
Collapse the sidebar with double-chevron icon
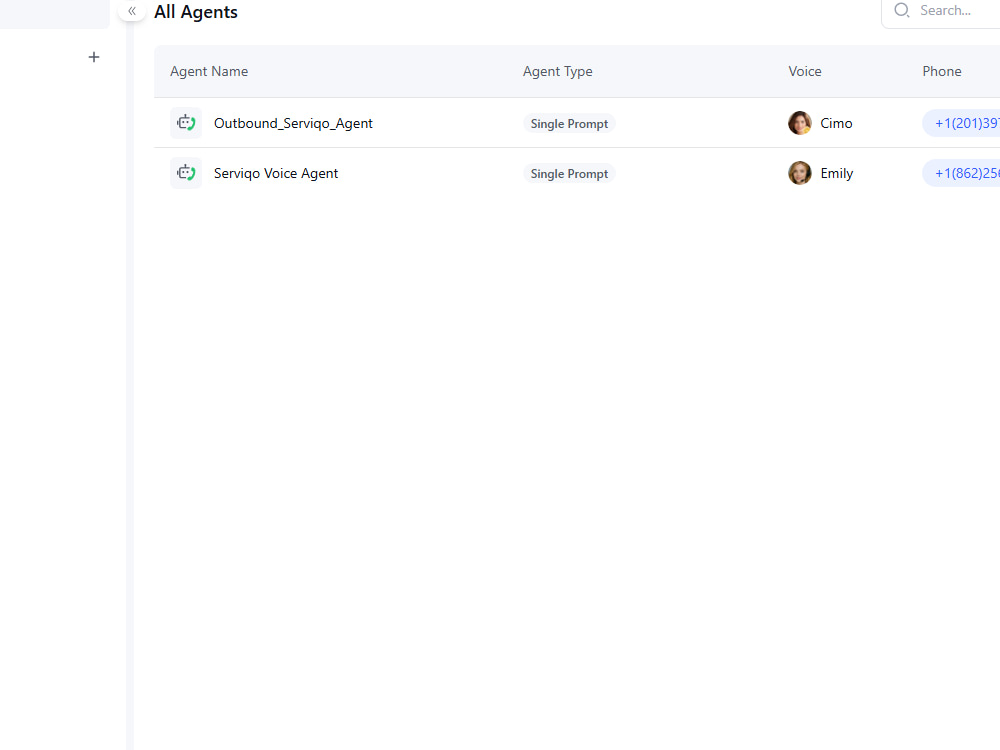(132, 11)
